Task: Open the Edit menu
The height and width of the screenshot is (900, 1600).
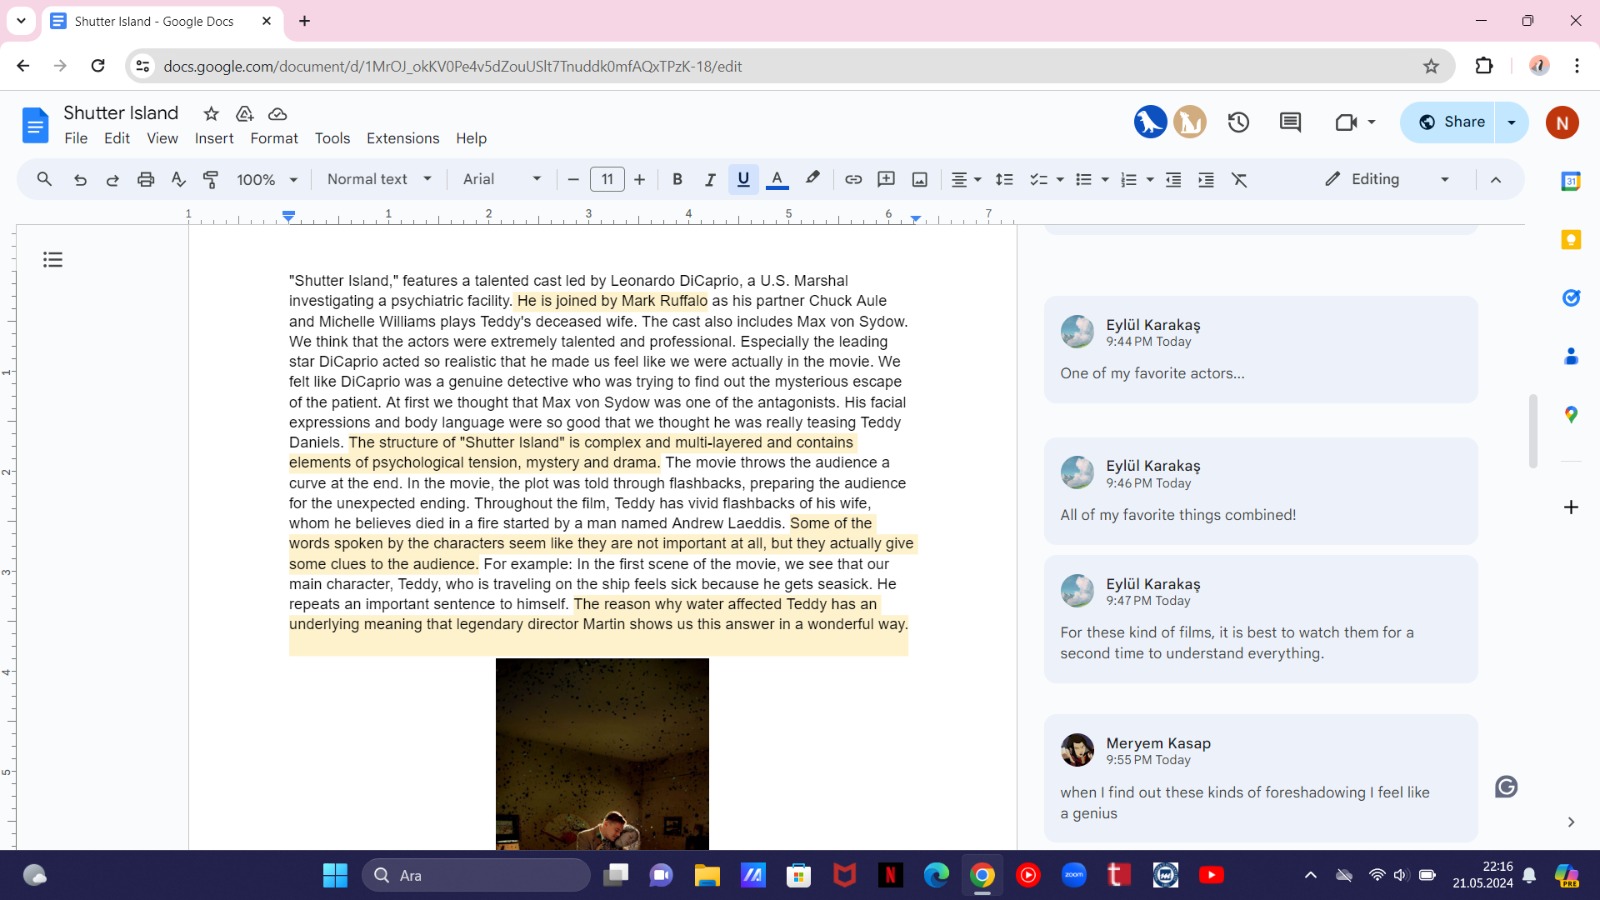Action: 117,138
